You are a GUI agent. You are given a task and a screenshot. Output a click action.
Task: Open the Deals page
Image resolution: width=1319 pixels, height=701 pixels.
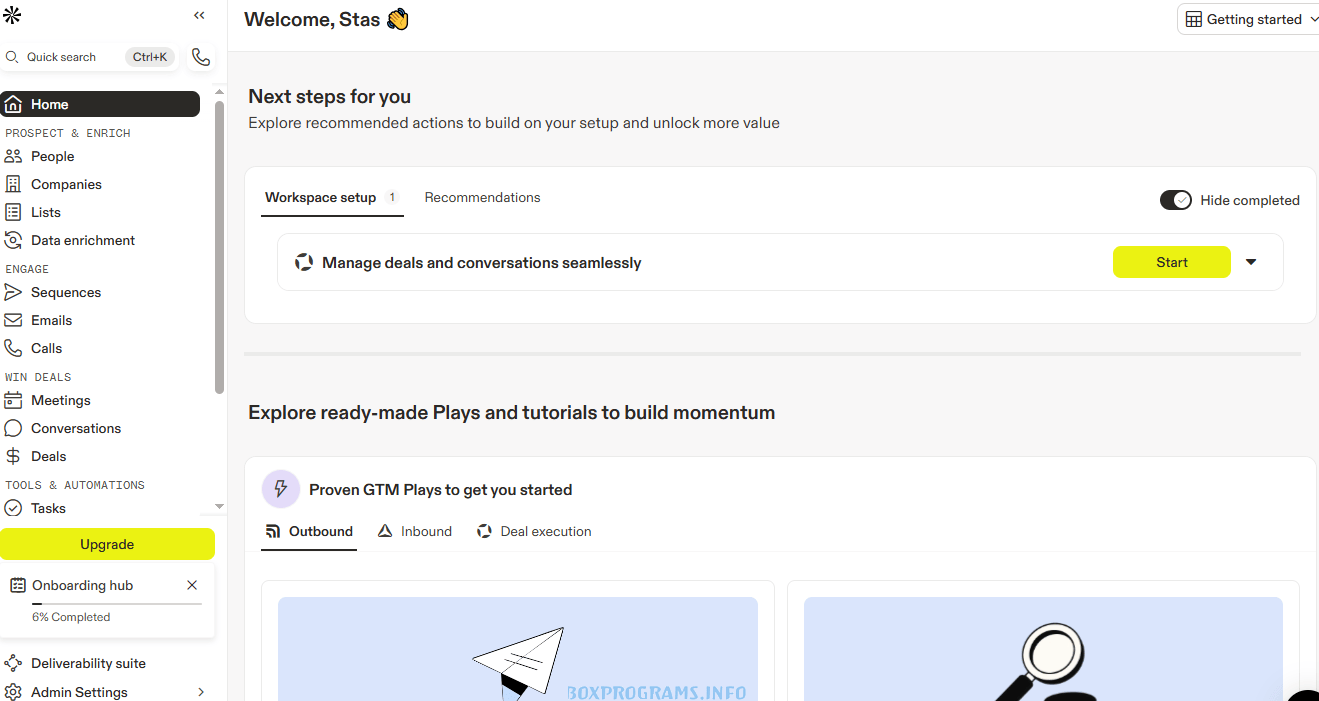[48, 456]
